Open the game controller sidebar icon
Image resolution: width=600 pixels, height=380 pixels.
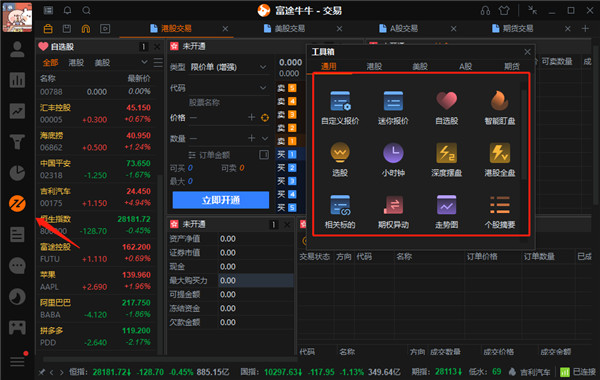click(17, 328)
